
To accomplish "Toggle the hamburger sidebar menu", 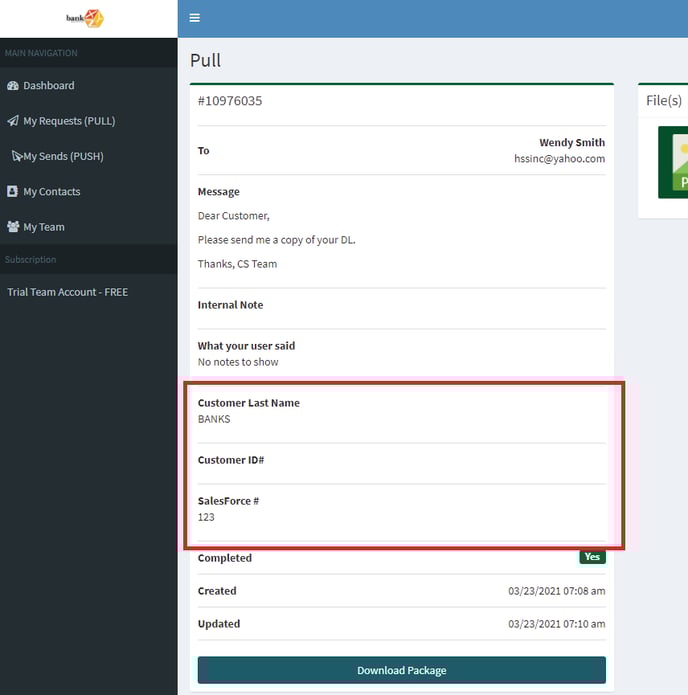I will [194, 18].
